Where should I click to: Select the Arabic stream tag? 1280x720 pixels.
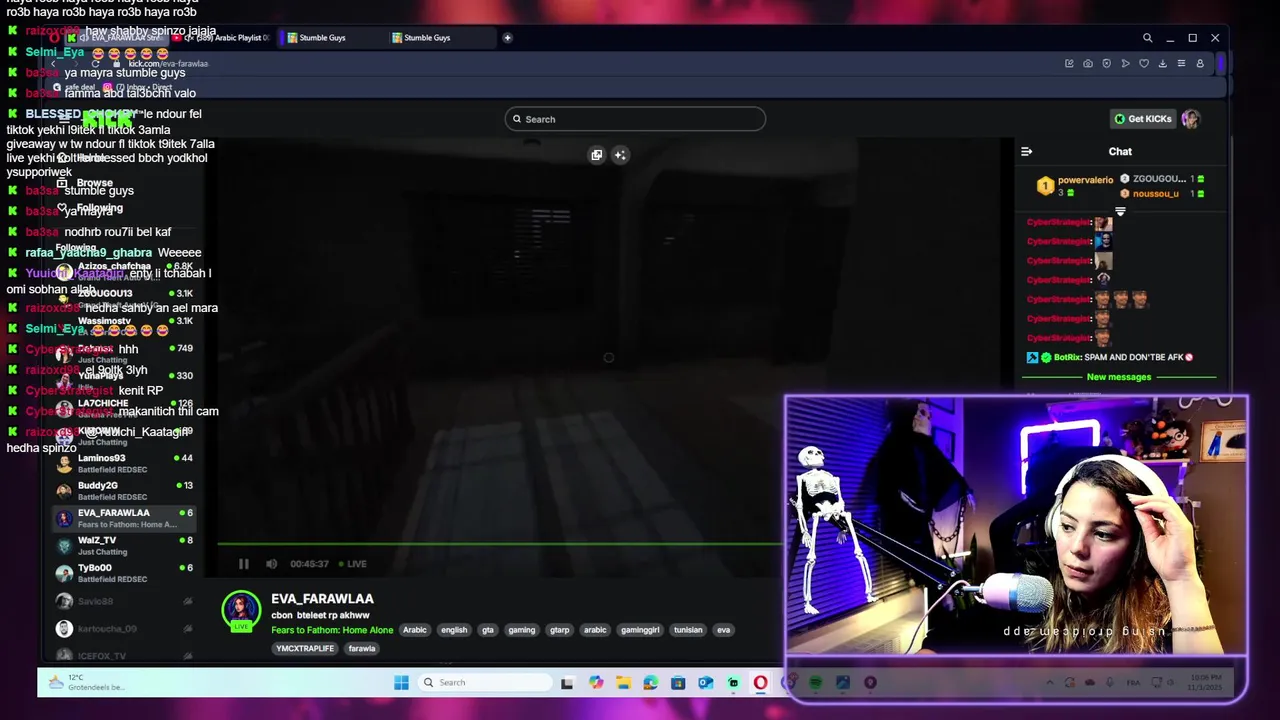click(x=415, y=630)
